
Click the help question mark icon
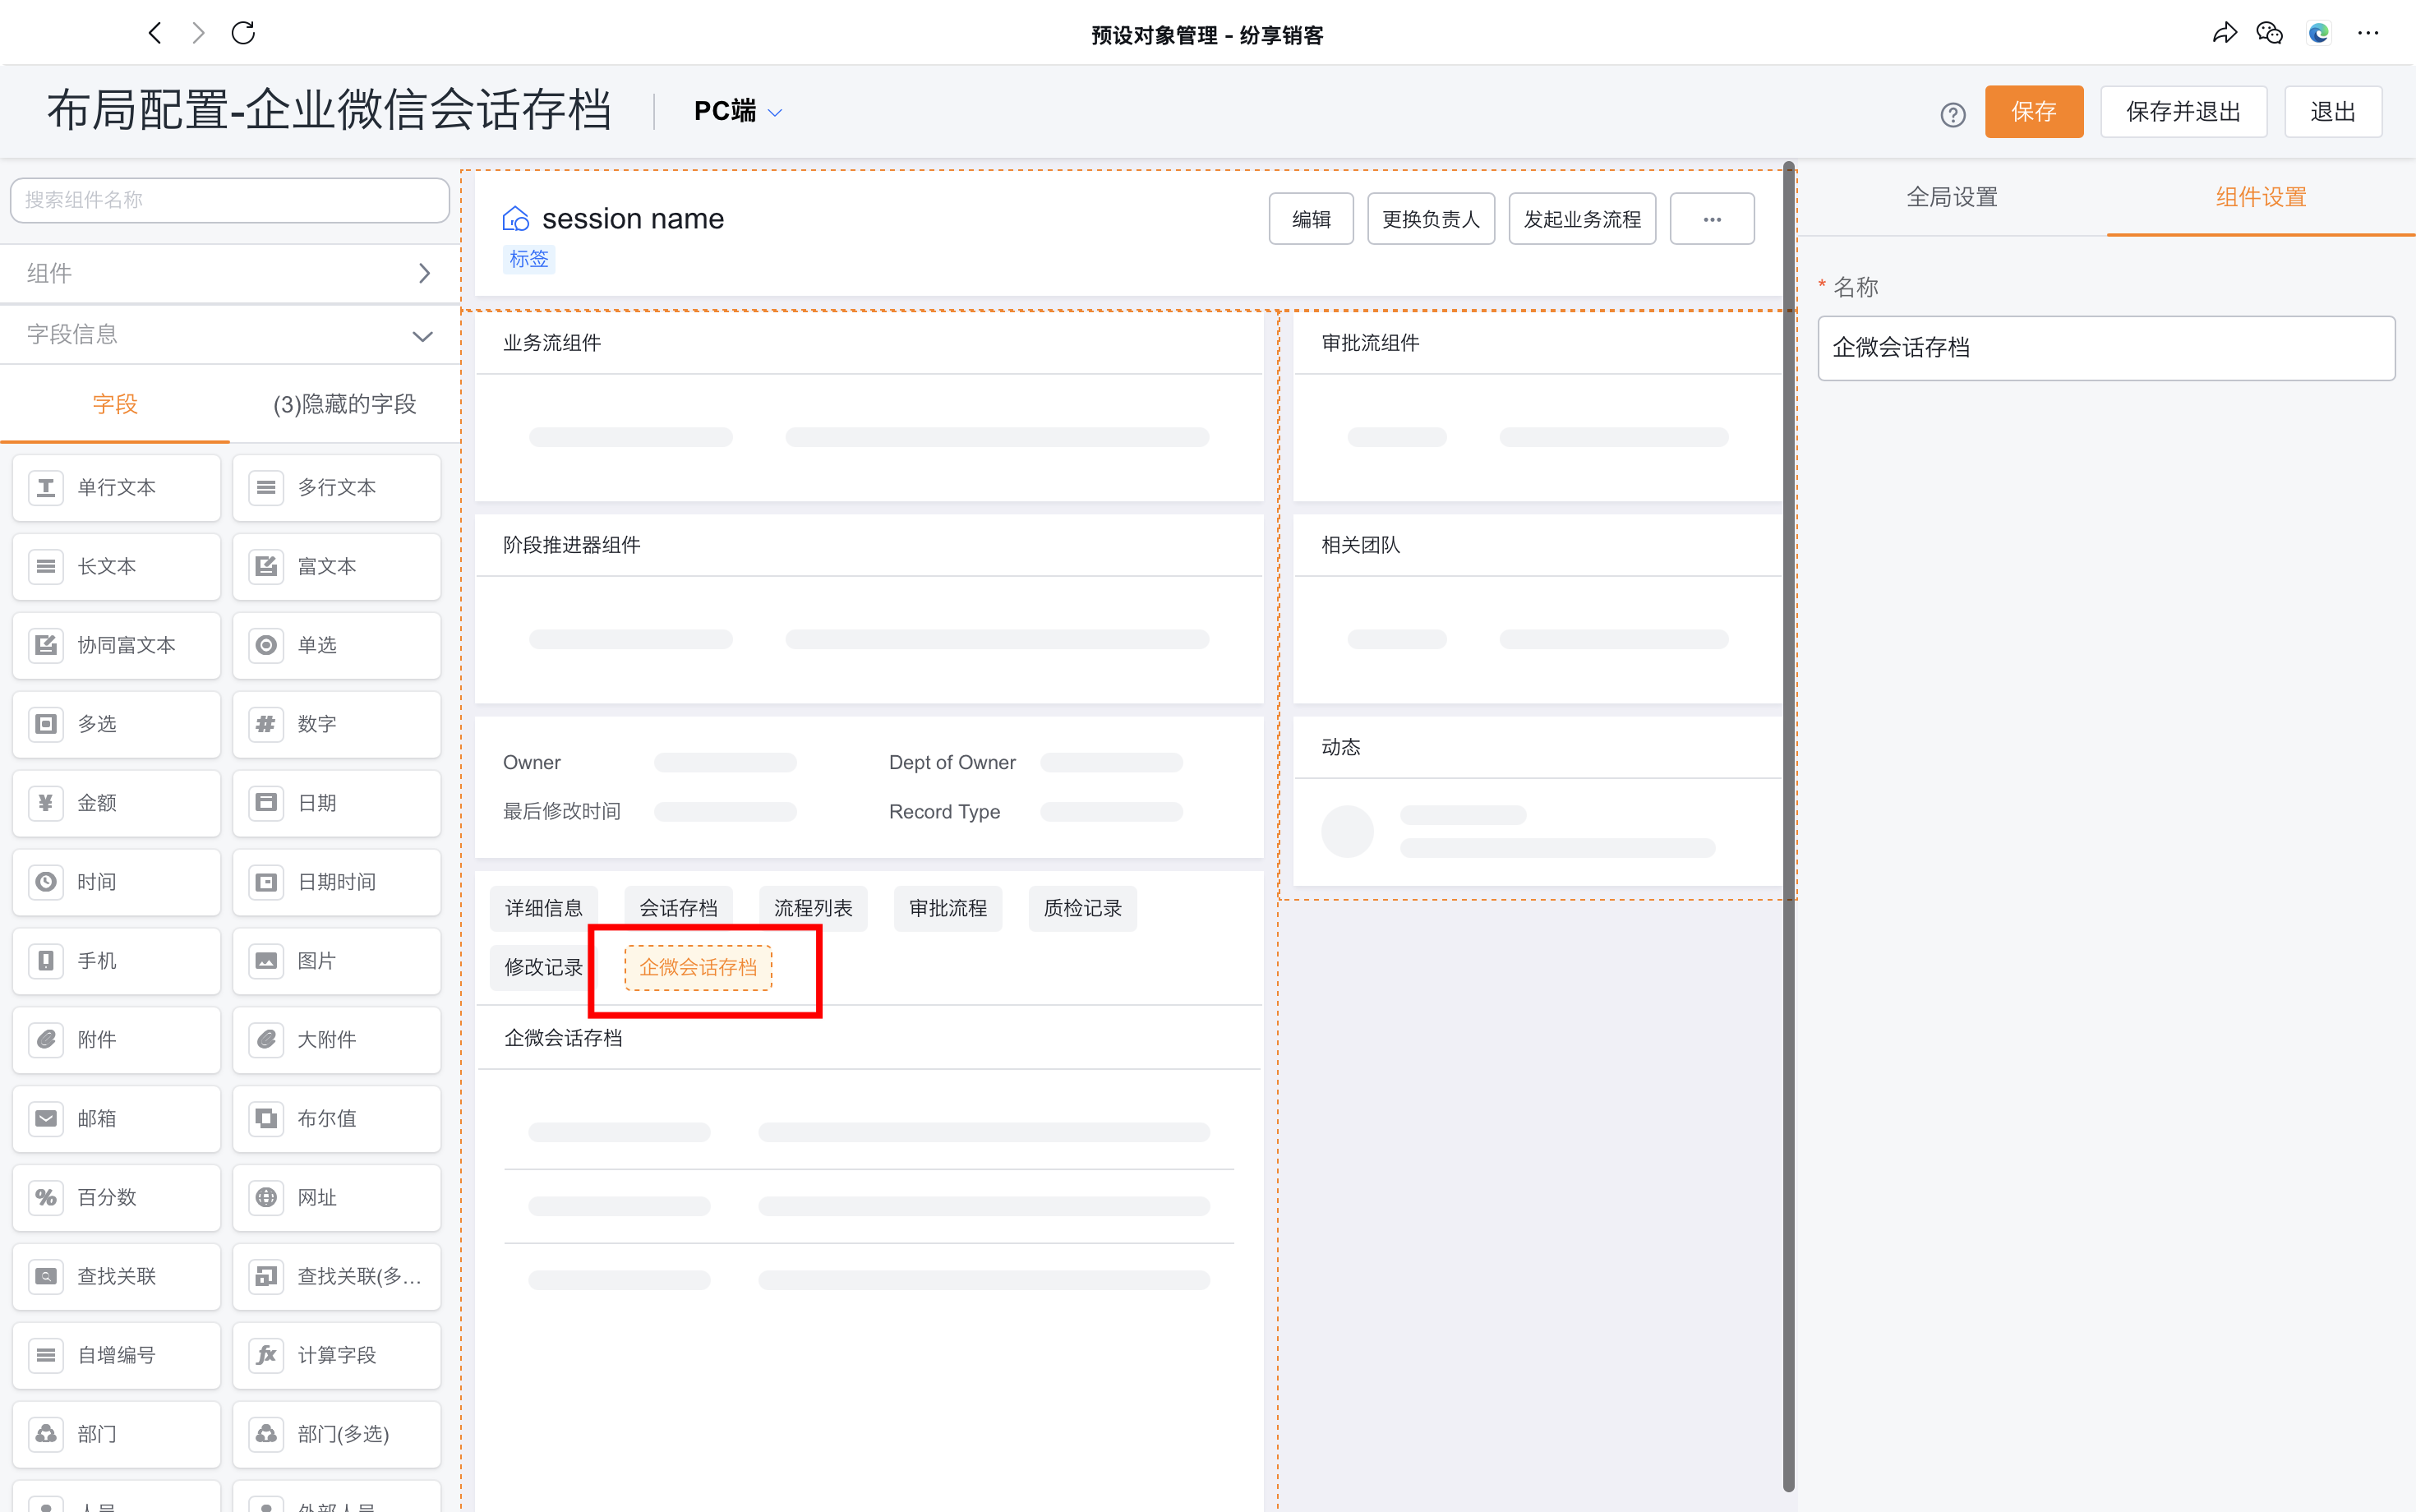point(1952,114)
